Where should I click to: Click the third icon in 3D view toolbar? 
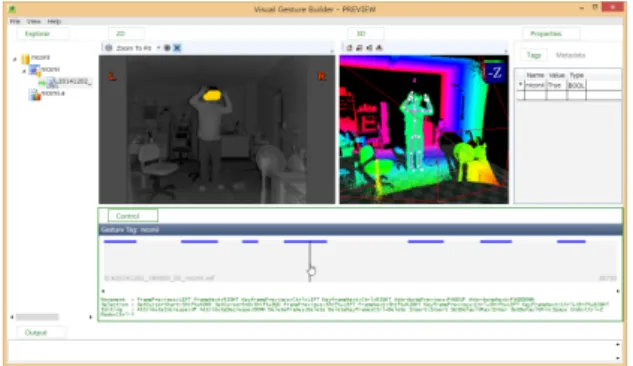(369, 48)
